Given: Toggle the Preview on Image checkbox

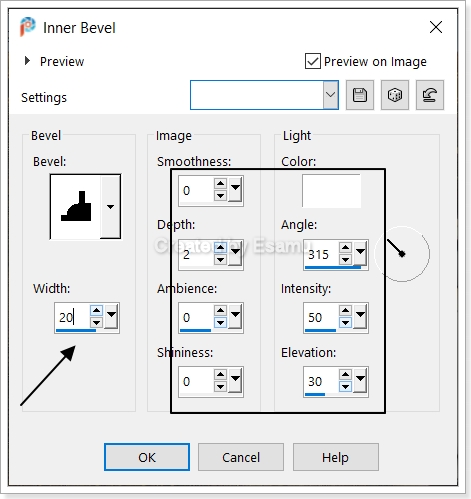Looking at the screenshot, I should click(313, 61).
